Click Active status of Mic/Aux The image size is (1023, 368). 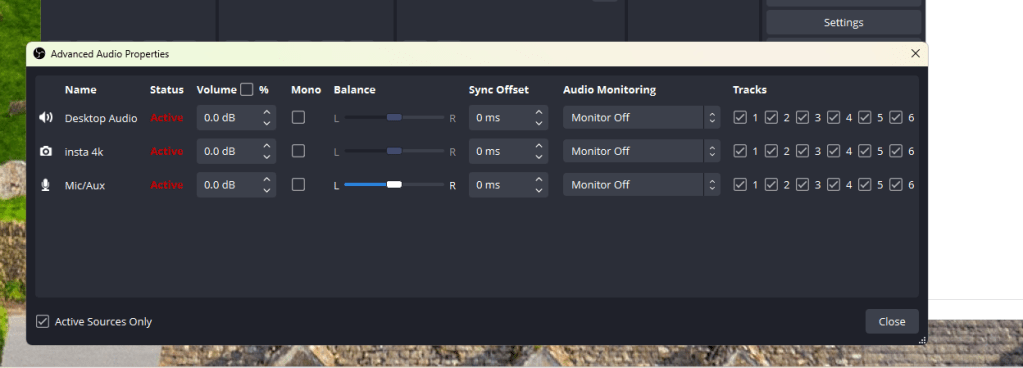167,185
